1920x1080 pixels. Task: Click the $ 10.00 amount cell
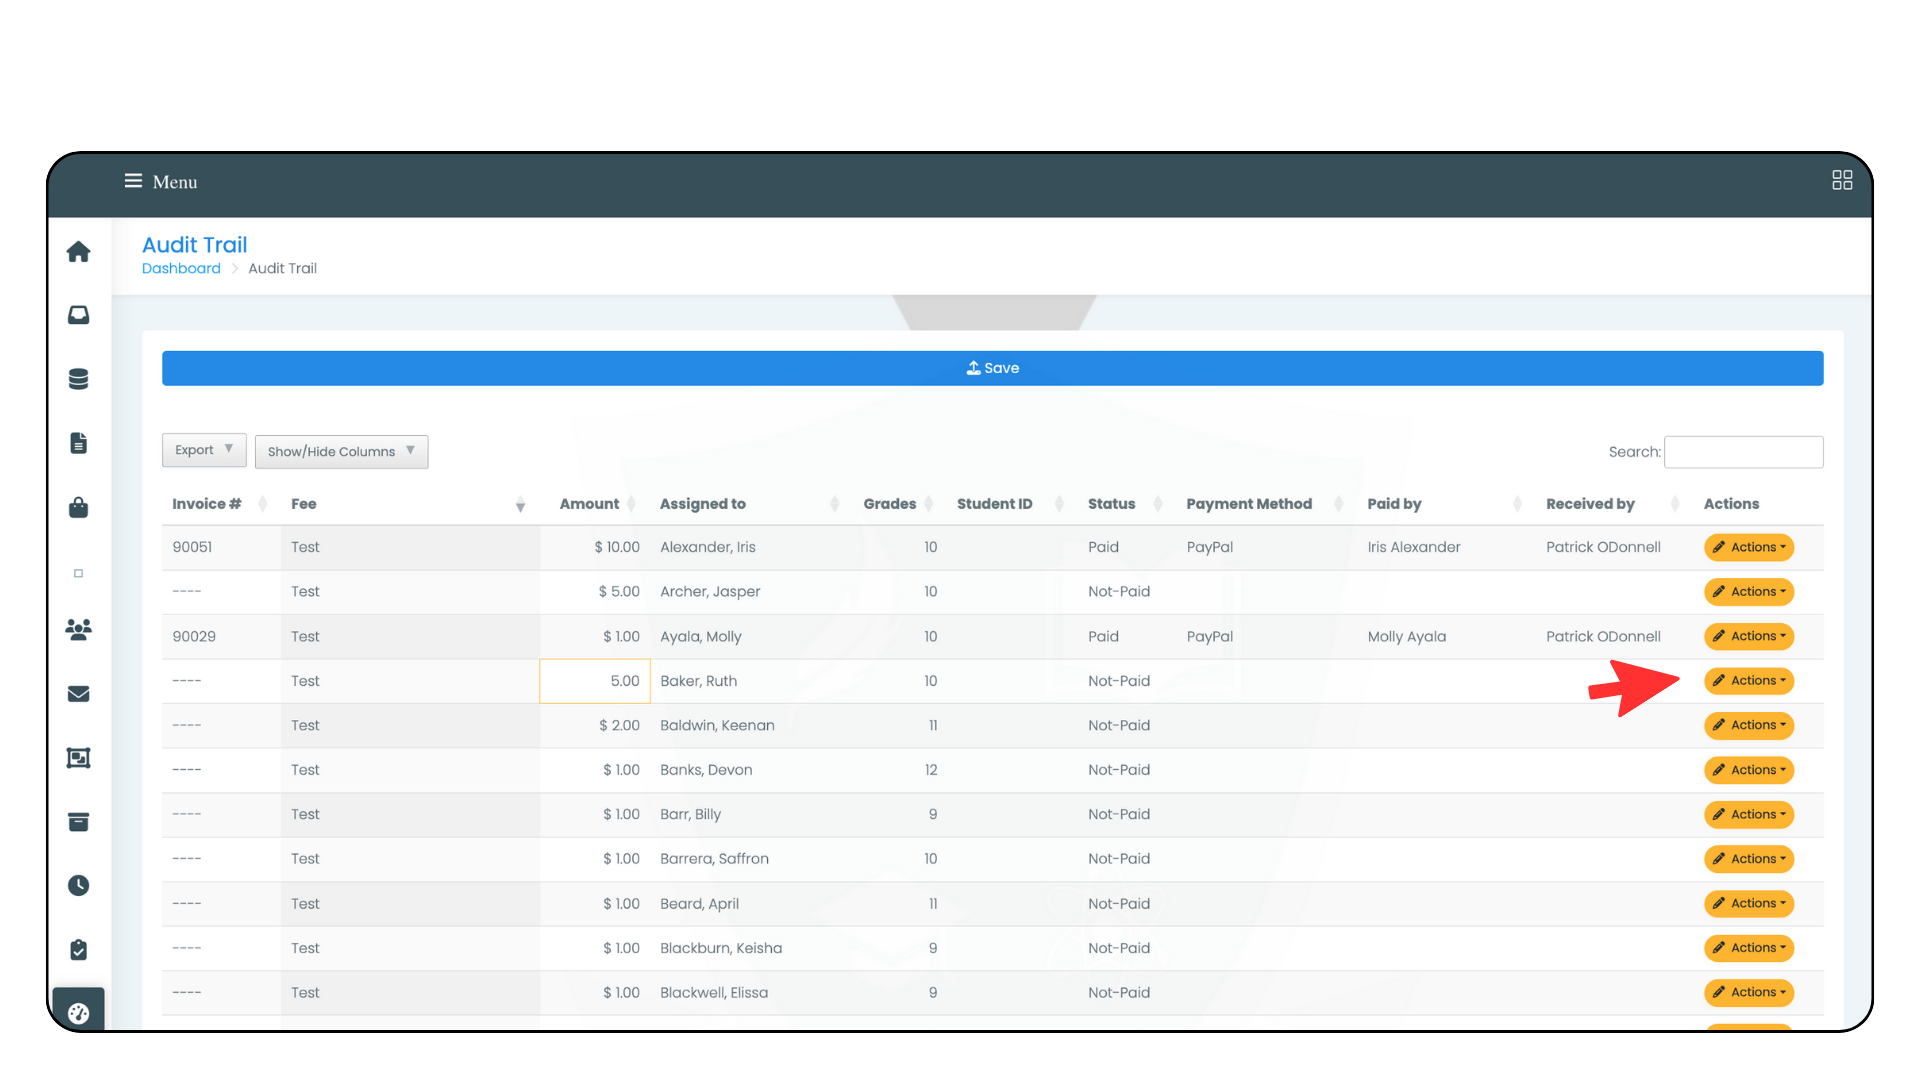pyautogui.click(x=617, y=547)
